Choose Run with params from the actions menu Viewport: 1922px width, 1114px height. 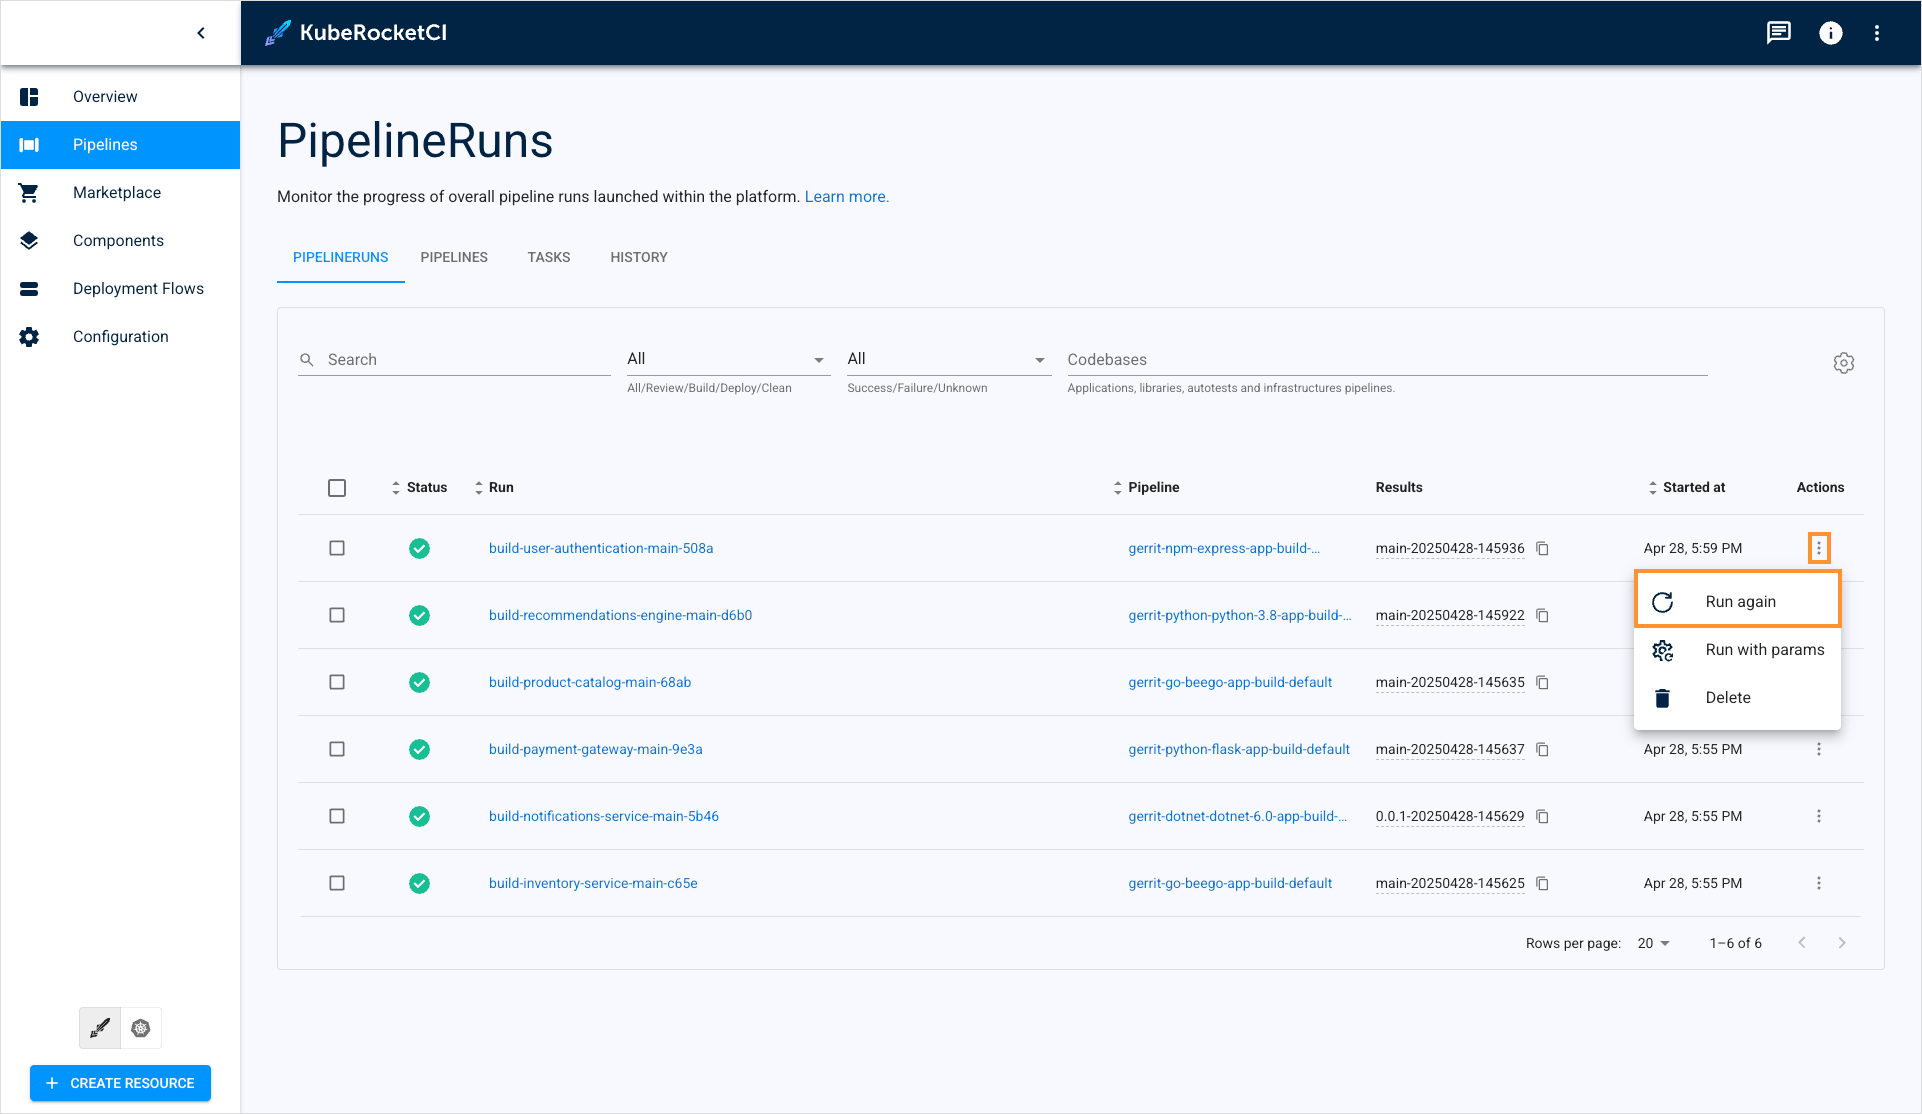[x=1764, y=649]
